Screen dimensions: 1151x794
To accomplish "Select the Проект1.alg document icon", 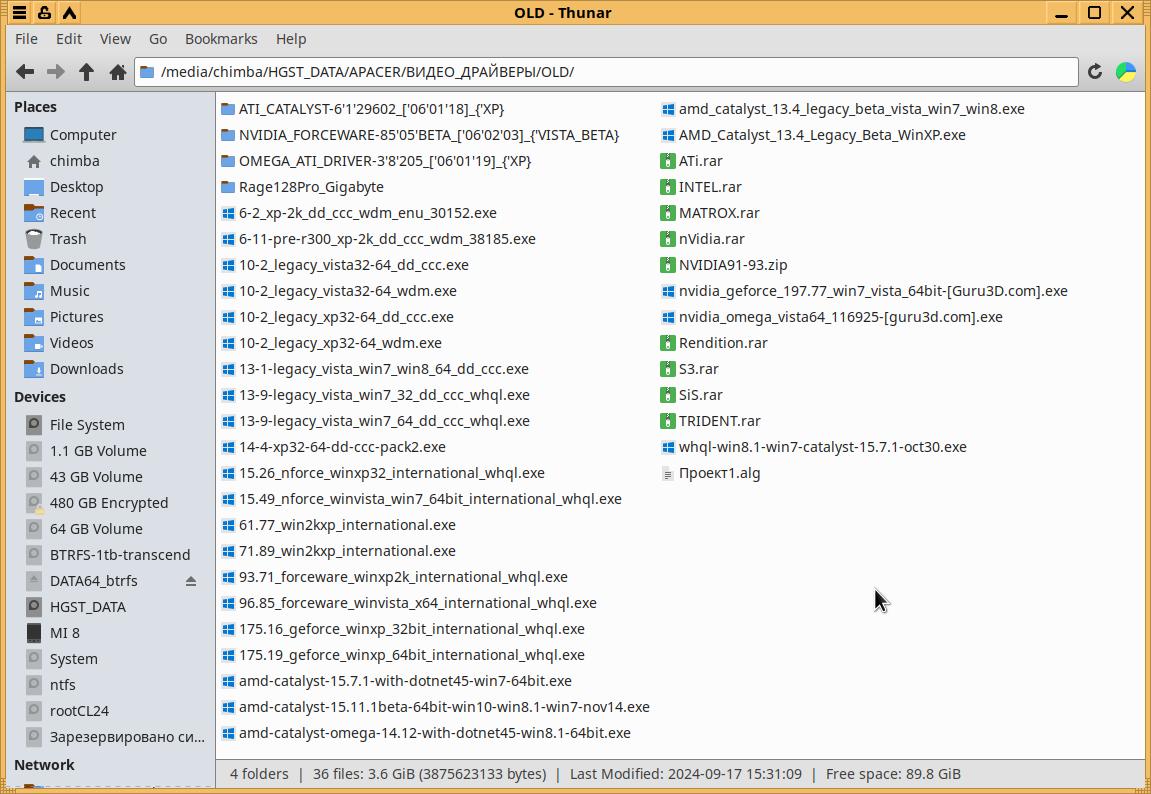I will pos(667,473).
